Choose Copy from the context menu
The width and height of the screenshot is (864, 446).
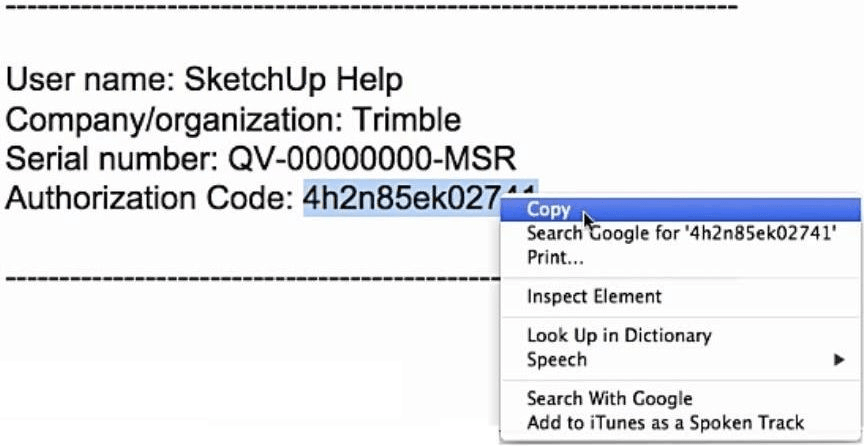pos(680,210)
